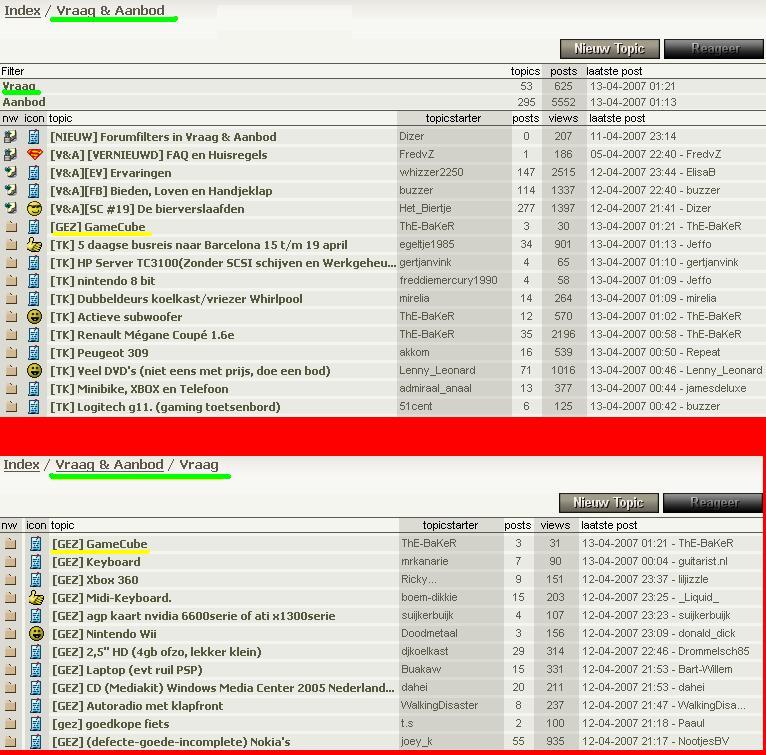766x755 pixels.
Task: Open the [V&A][EV] Ervaringen topic
Action: 111,173
